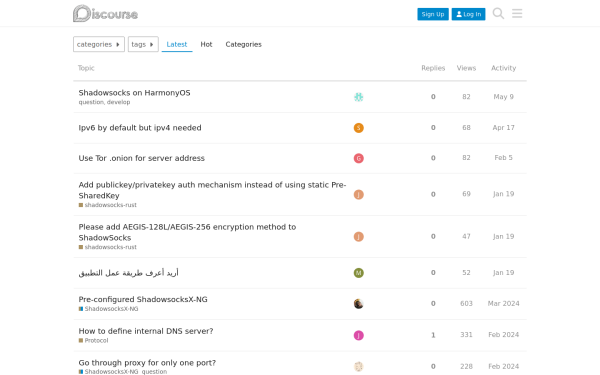Open shadowsocks-rust category under publickey topic
The width and height of the screenshot is (600, 375).
coord(108,205)
